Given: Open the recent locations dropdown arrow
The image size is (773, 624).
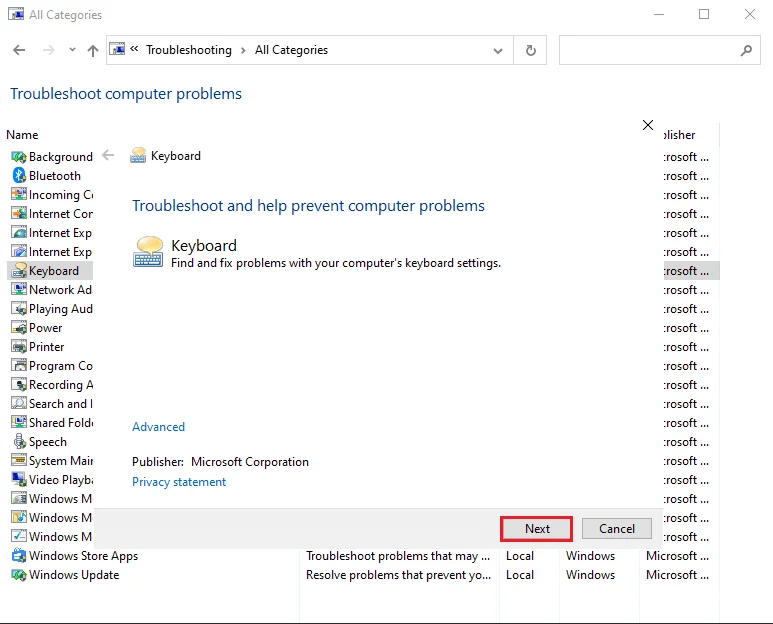Looking at the screenshot, I should coord(72,49).
